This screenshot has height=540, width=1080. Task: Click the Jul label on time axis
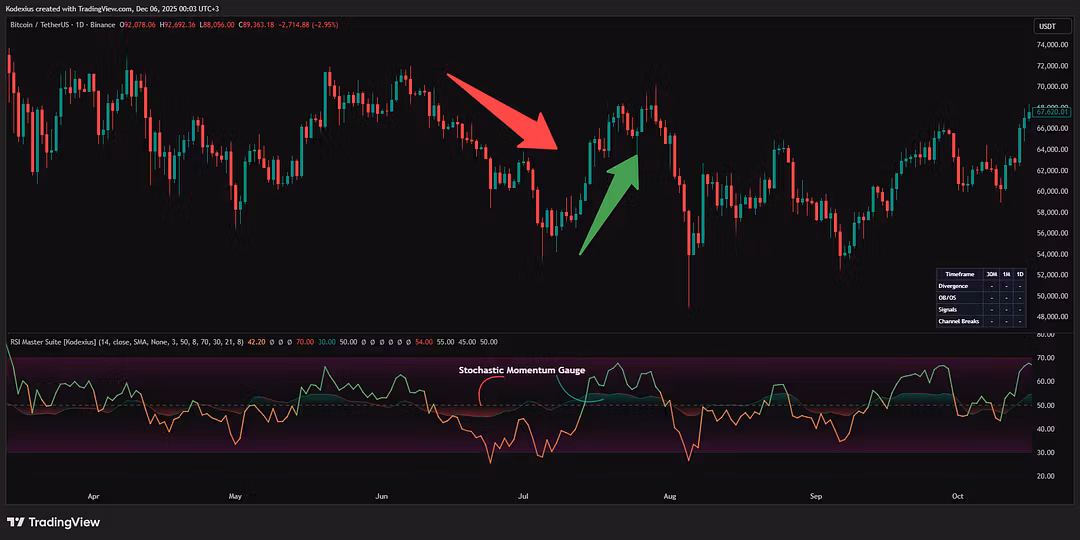click(523, 495)
